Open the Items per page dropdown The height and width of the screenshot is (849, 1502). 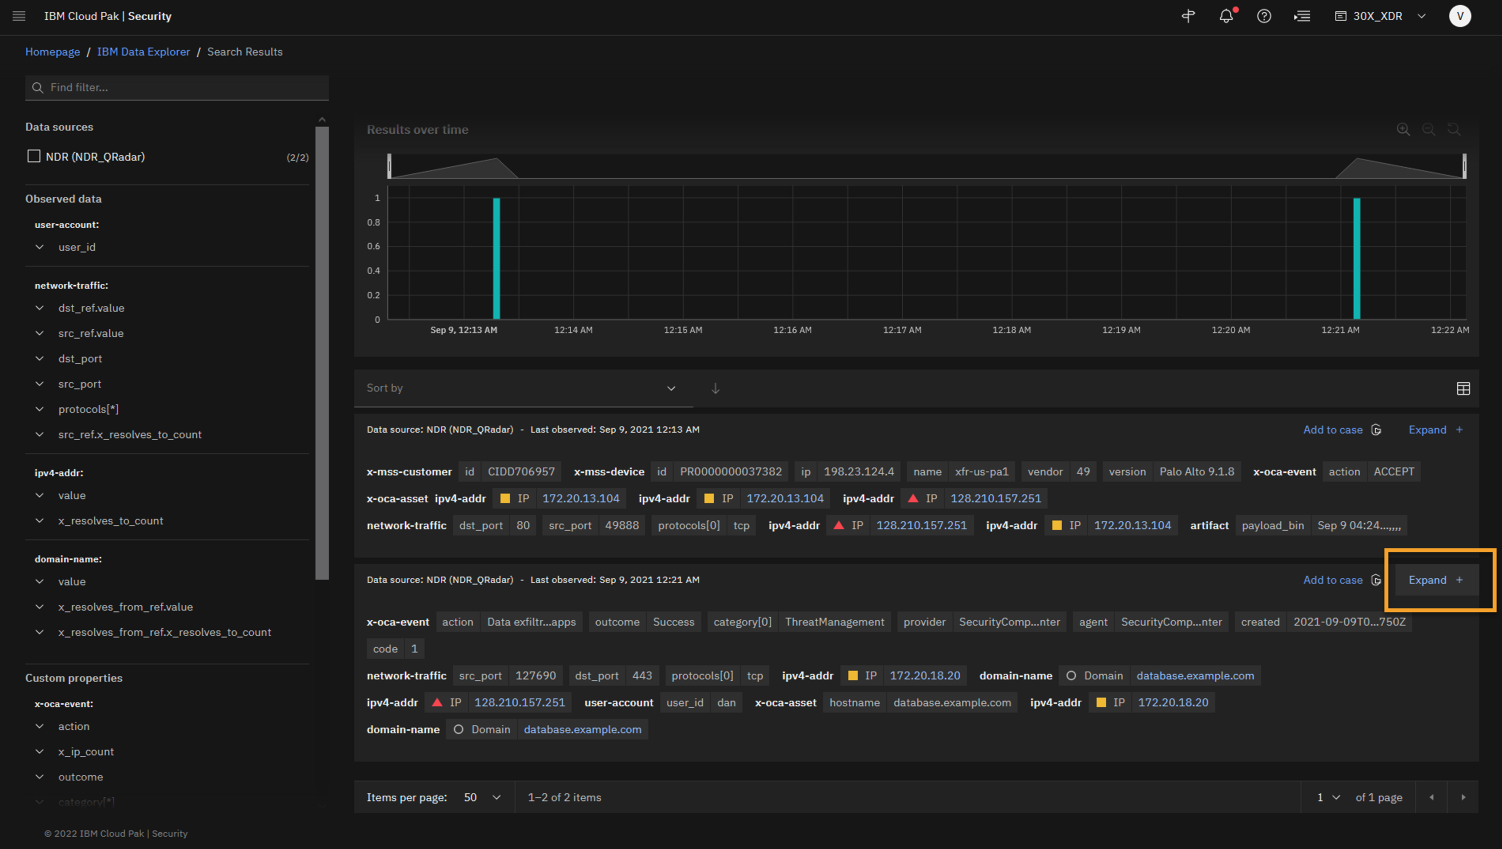[x=482, y=797]
